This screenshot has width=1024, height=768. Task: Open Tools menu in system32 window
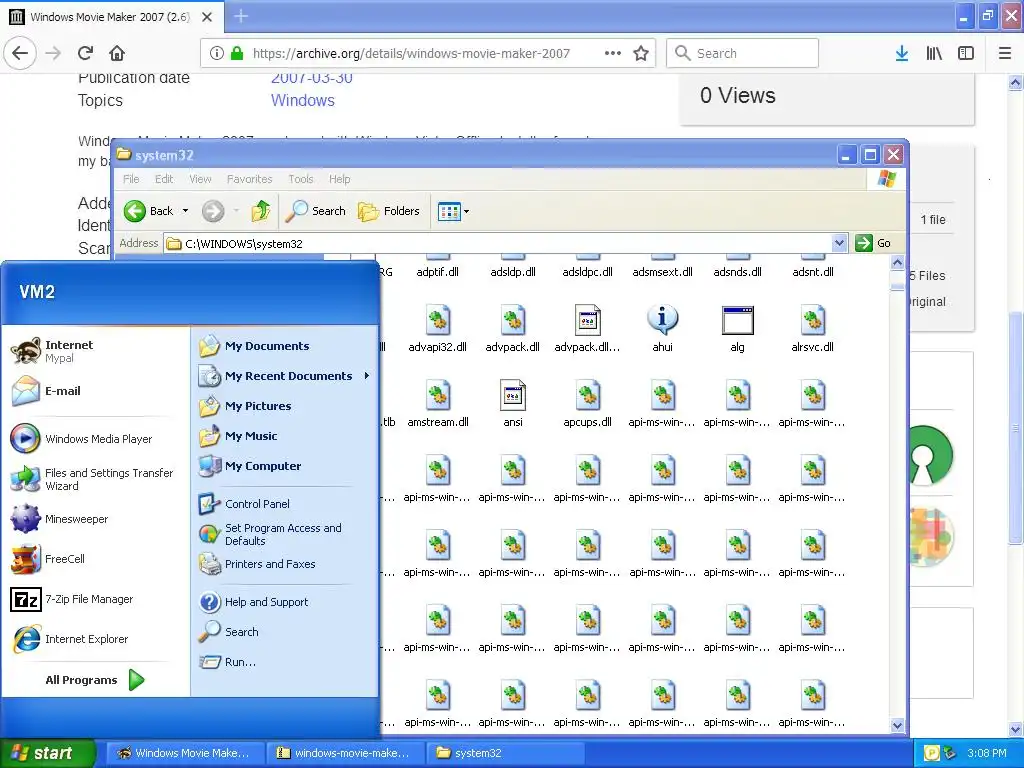[300, 179]
